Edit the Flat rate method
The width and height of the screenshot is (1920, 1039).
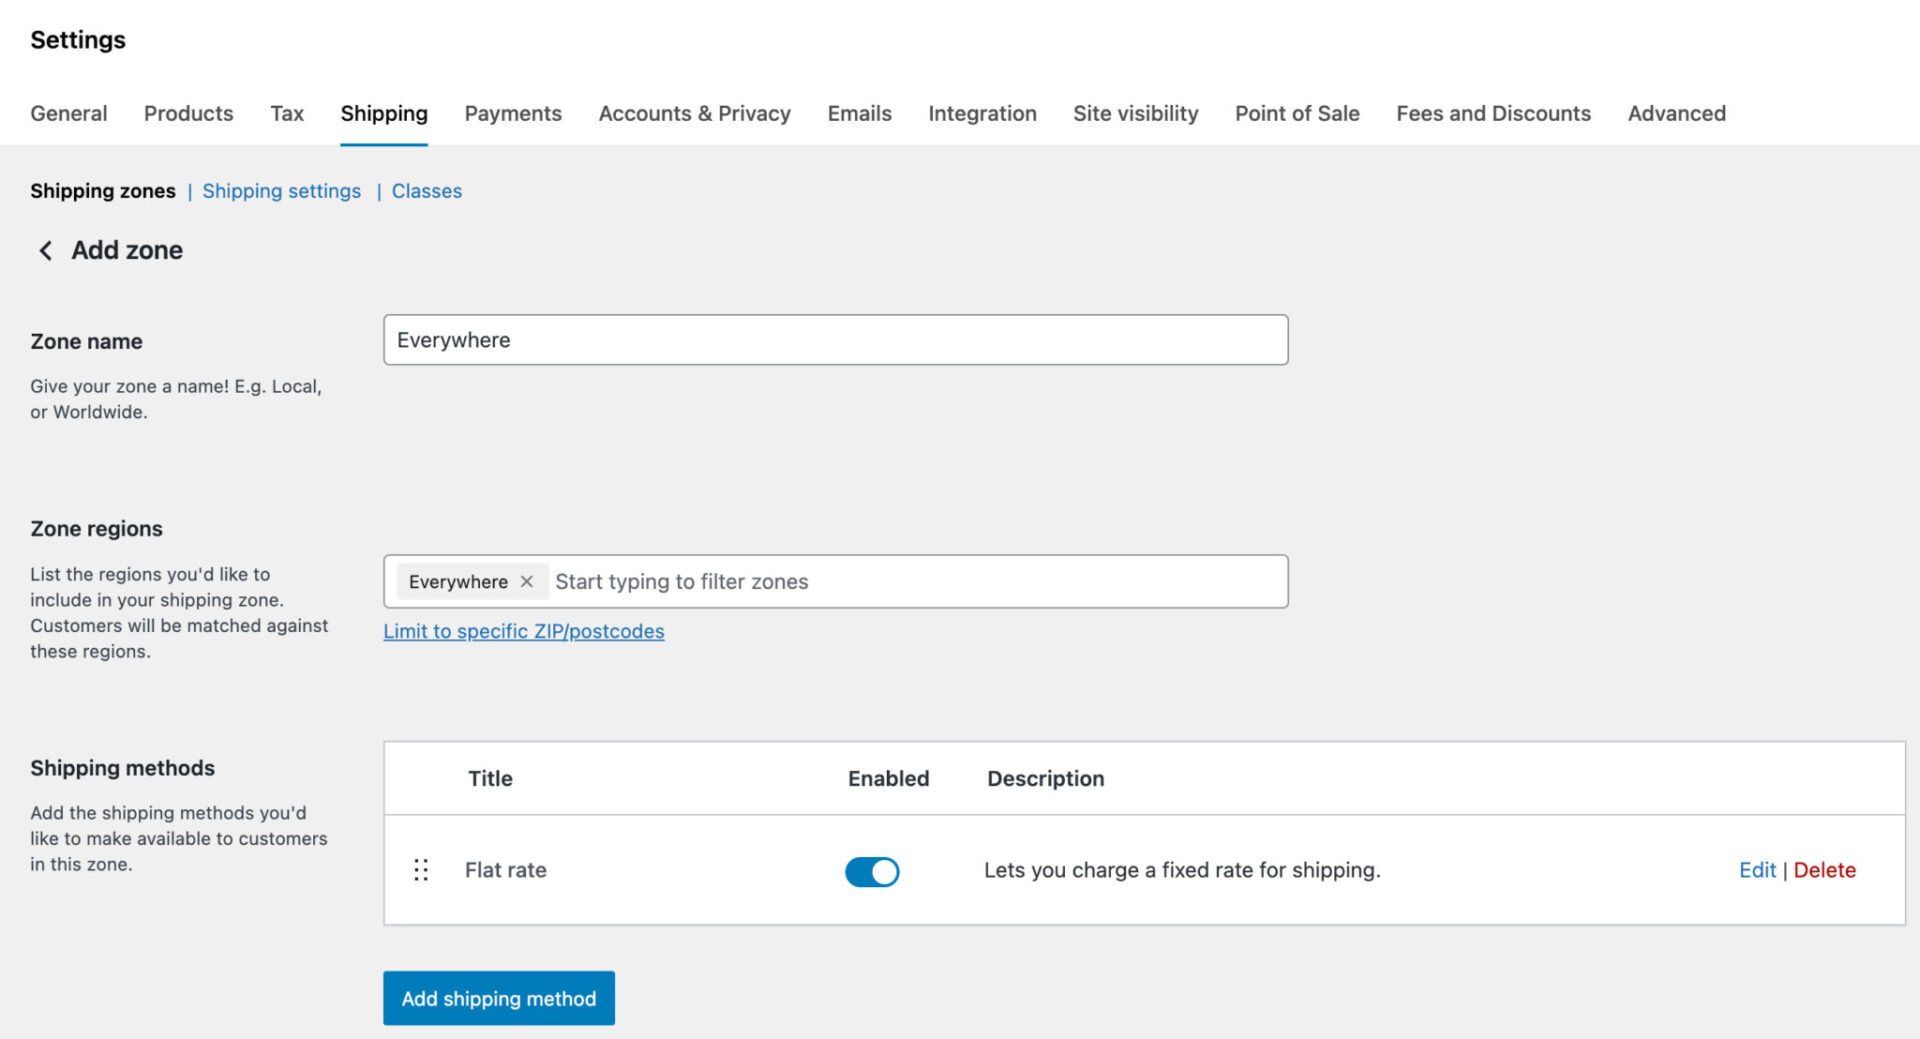click(x=1757, y=870)
